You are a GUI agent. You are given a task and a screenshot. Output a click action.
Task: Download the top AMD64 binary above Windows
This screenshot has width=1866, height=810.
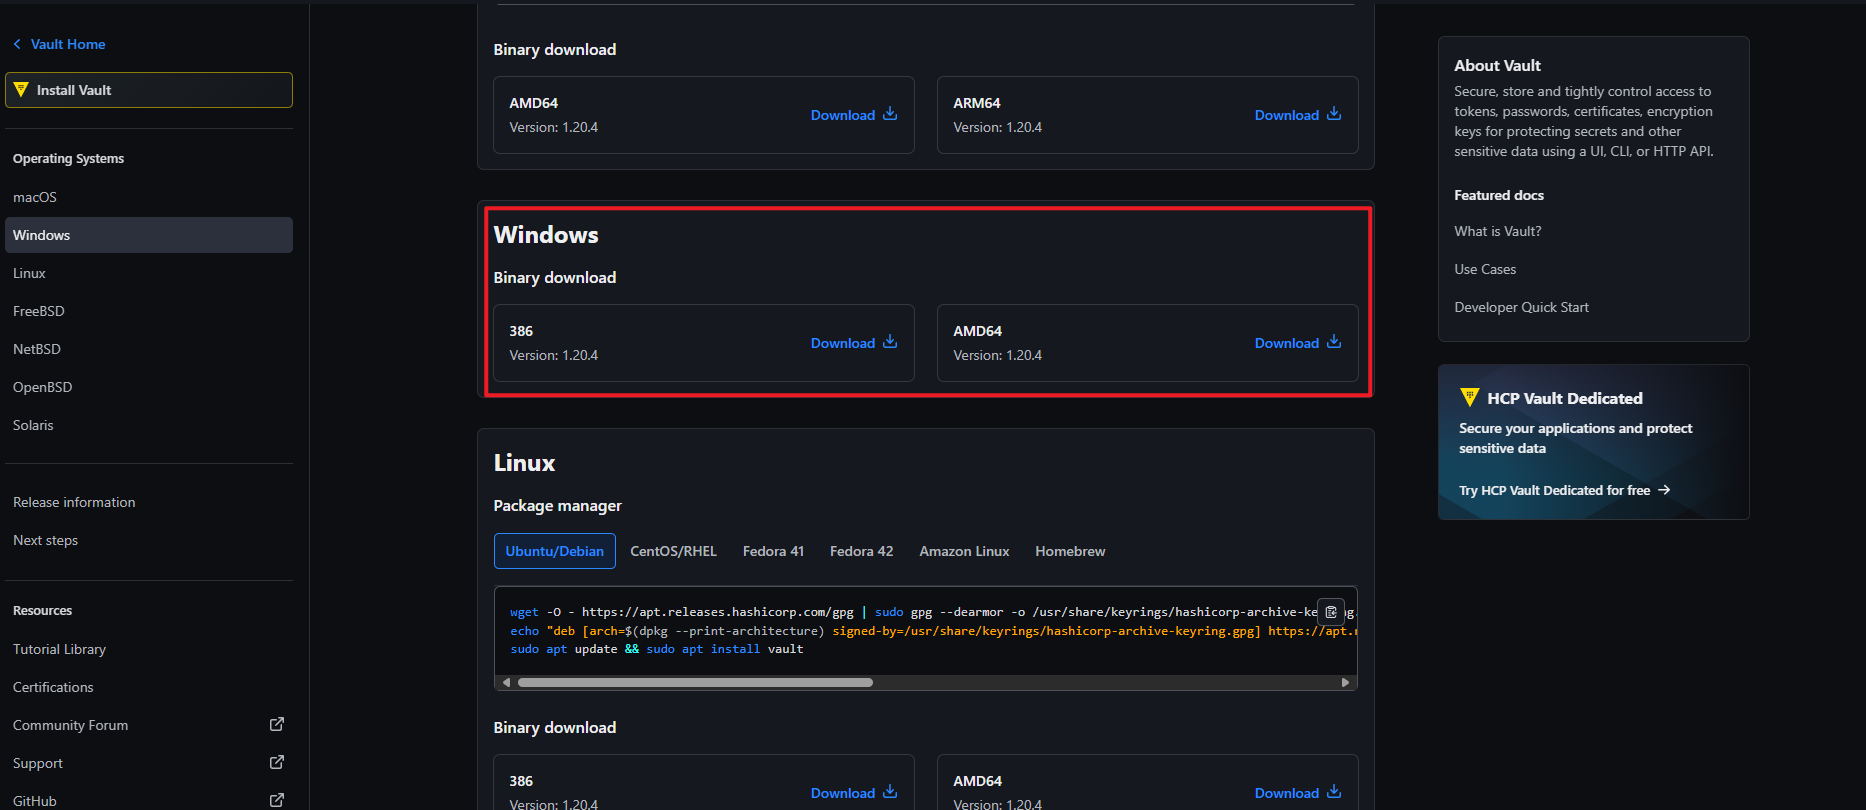pyautogui.click(x=854, y=115)
